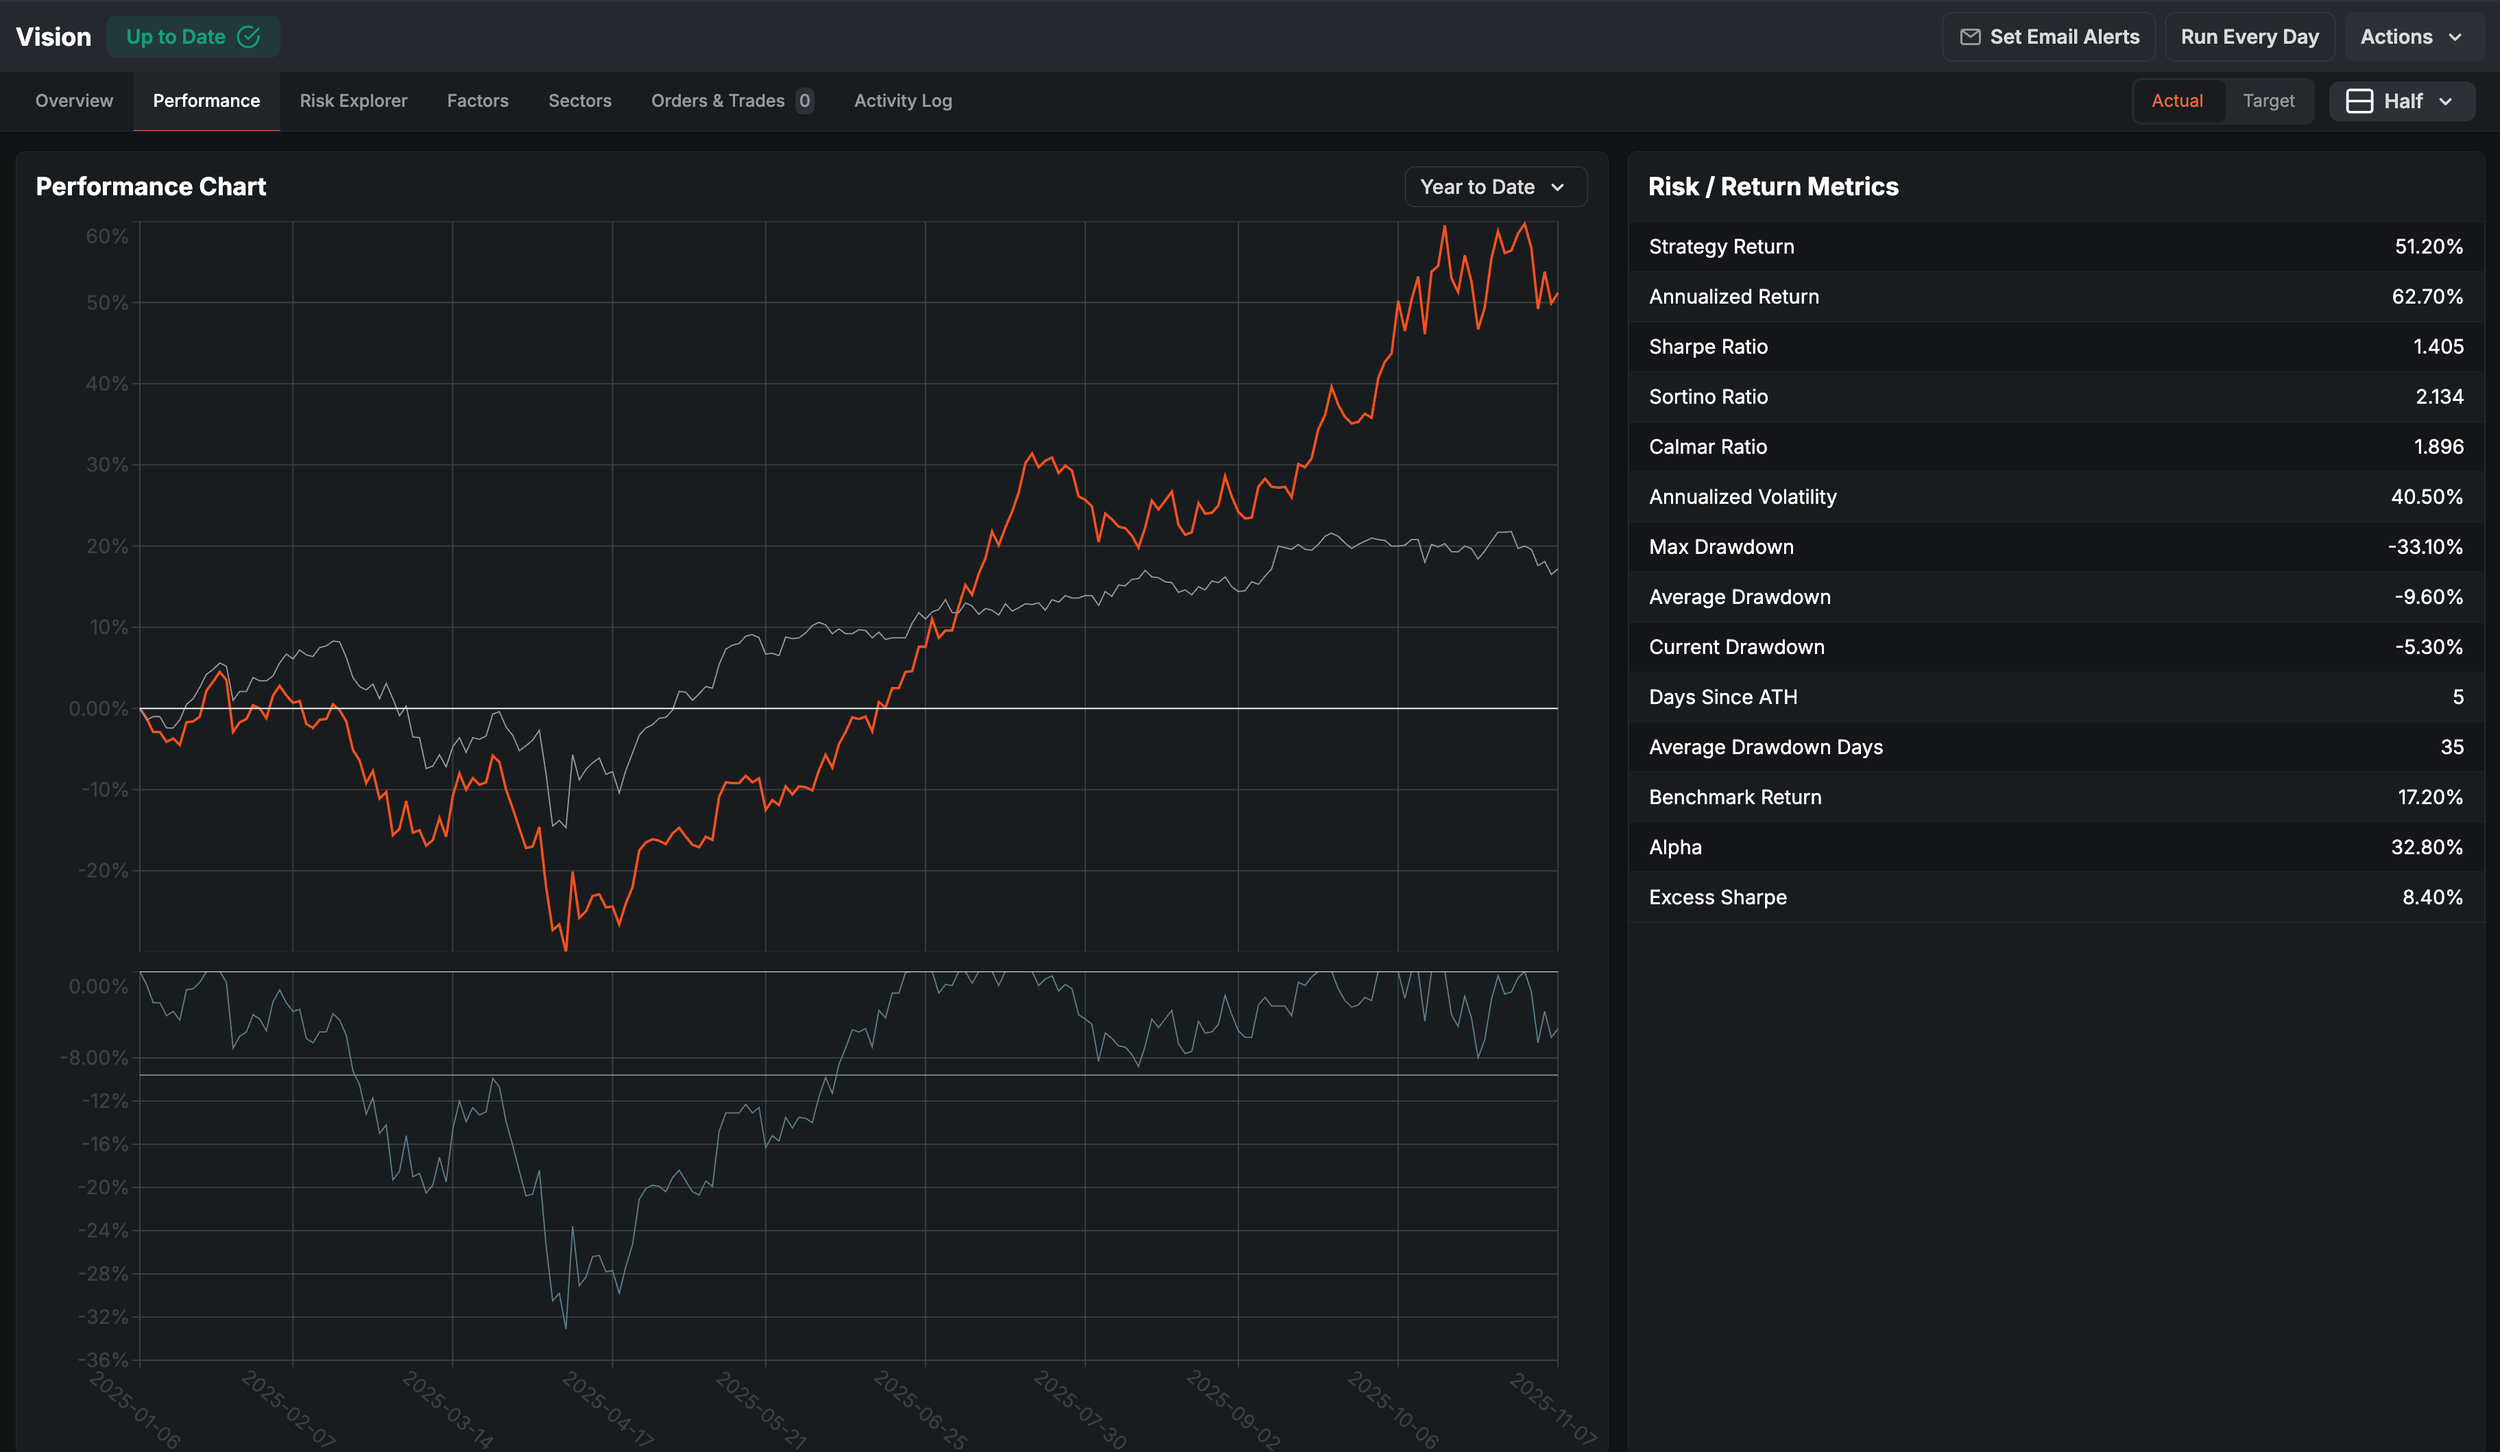This screenshot has width=2500, height=1452.
Task: Open the Risk Explorer tab
Action: click(x=353, y=101)
